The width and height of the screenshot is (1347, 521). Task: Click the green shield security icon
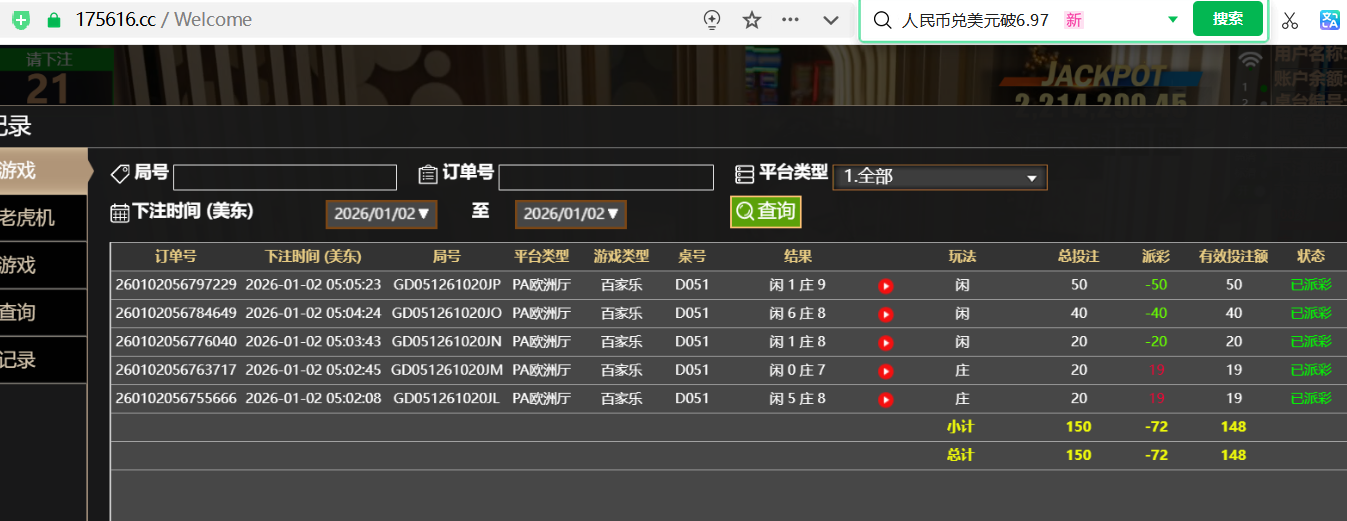pos(21,20)
